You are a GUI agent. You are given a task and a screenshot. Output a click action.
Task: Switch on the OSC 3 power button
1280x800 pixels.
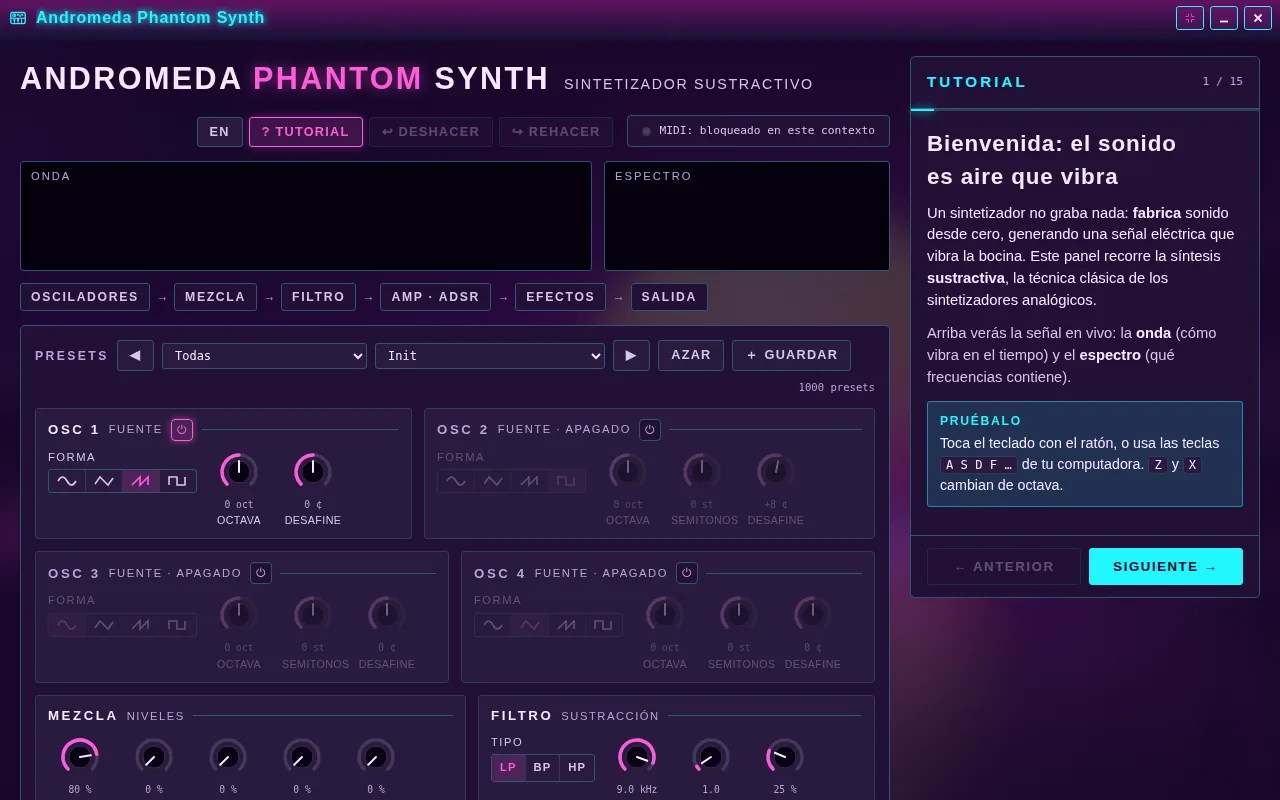pyautogui.click(x=261, y=573)
